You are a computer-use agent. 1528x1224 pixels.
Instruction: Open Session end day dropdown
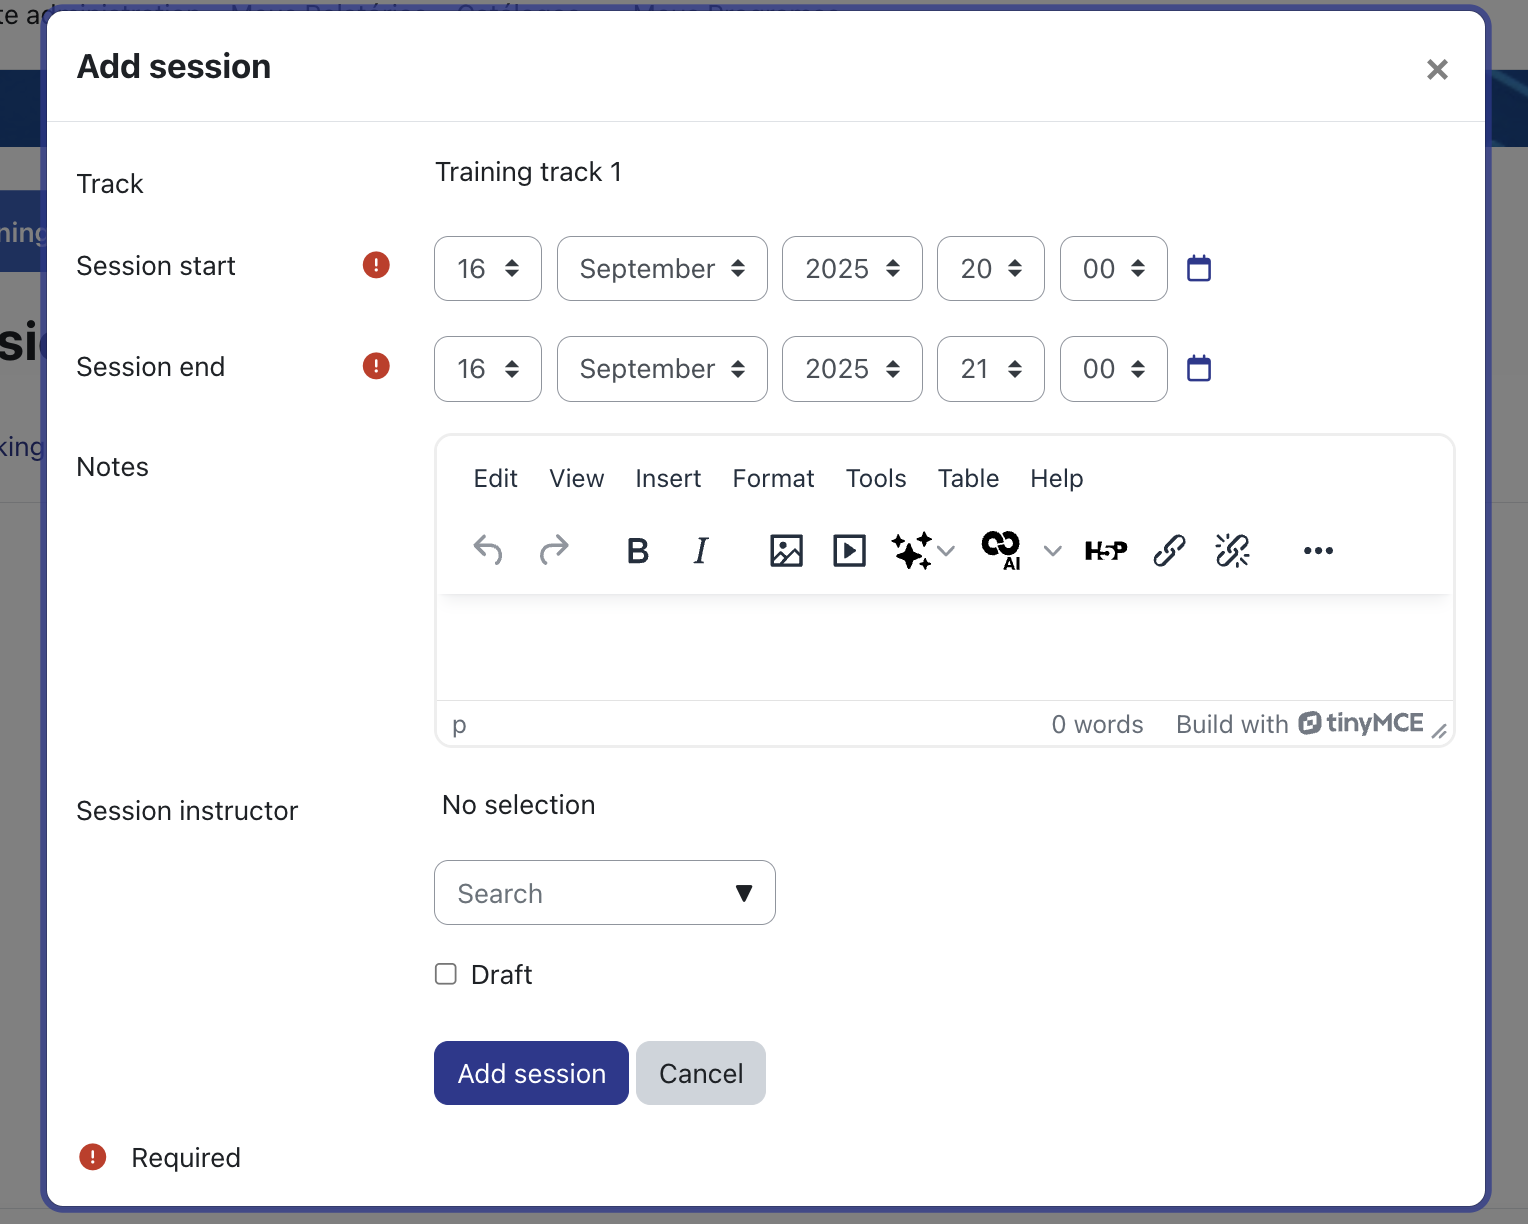coord(488,369)
